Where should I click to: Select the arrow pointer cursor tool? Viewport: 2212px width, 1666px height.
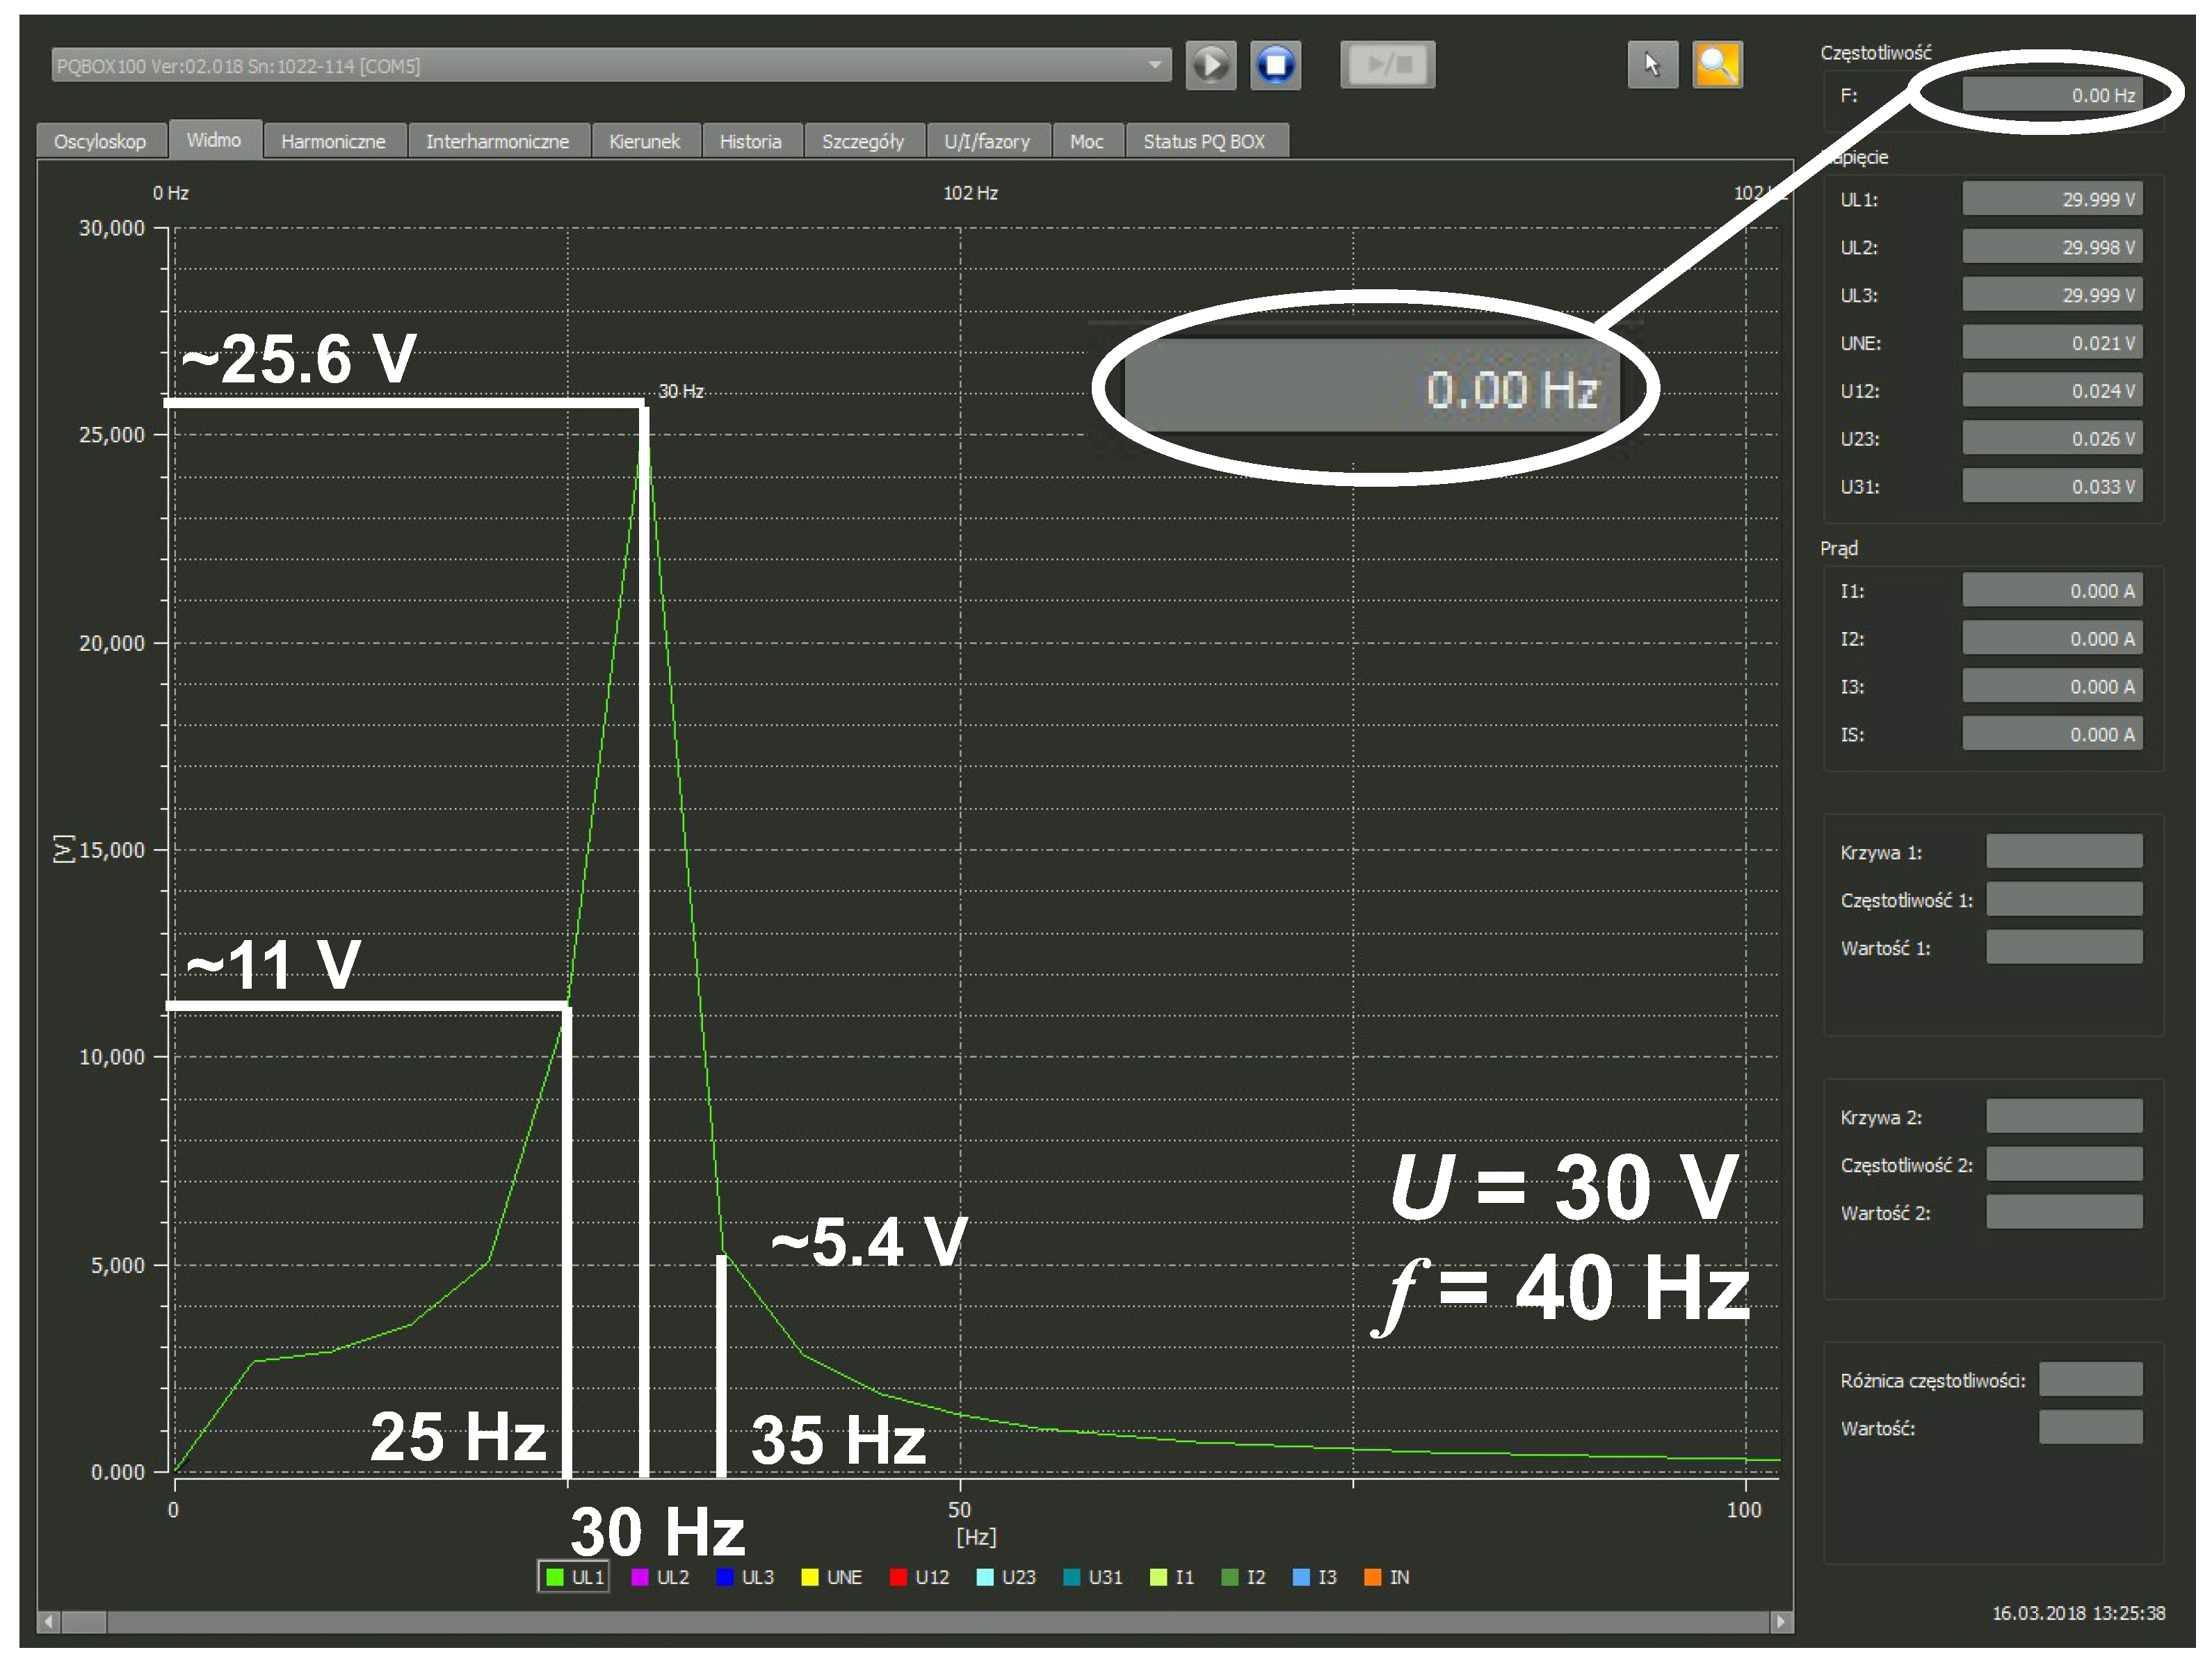click(1652, 66)
